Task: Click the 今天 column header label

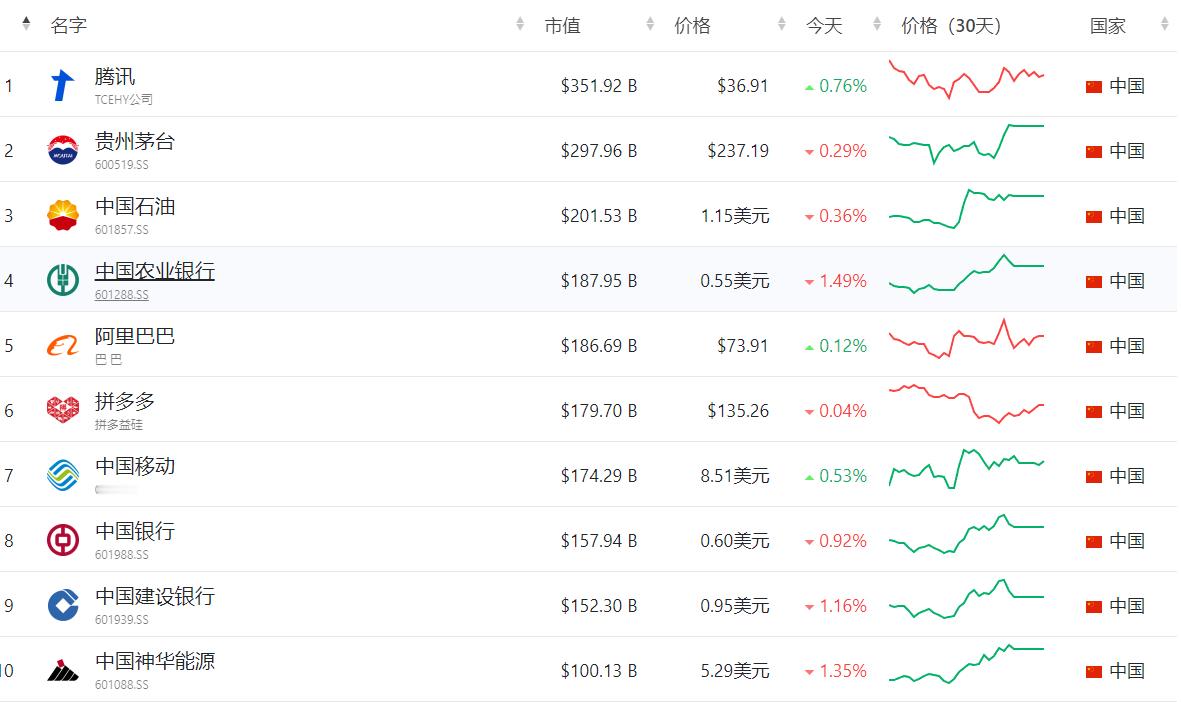Action: click(x=824, y=26)
